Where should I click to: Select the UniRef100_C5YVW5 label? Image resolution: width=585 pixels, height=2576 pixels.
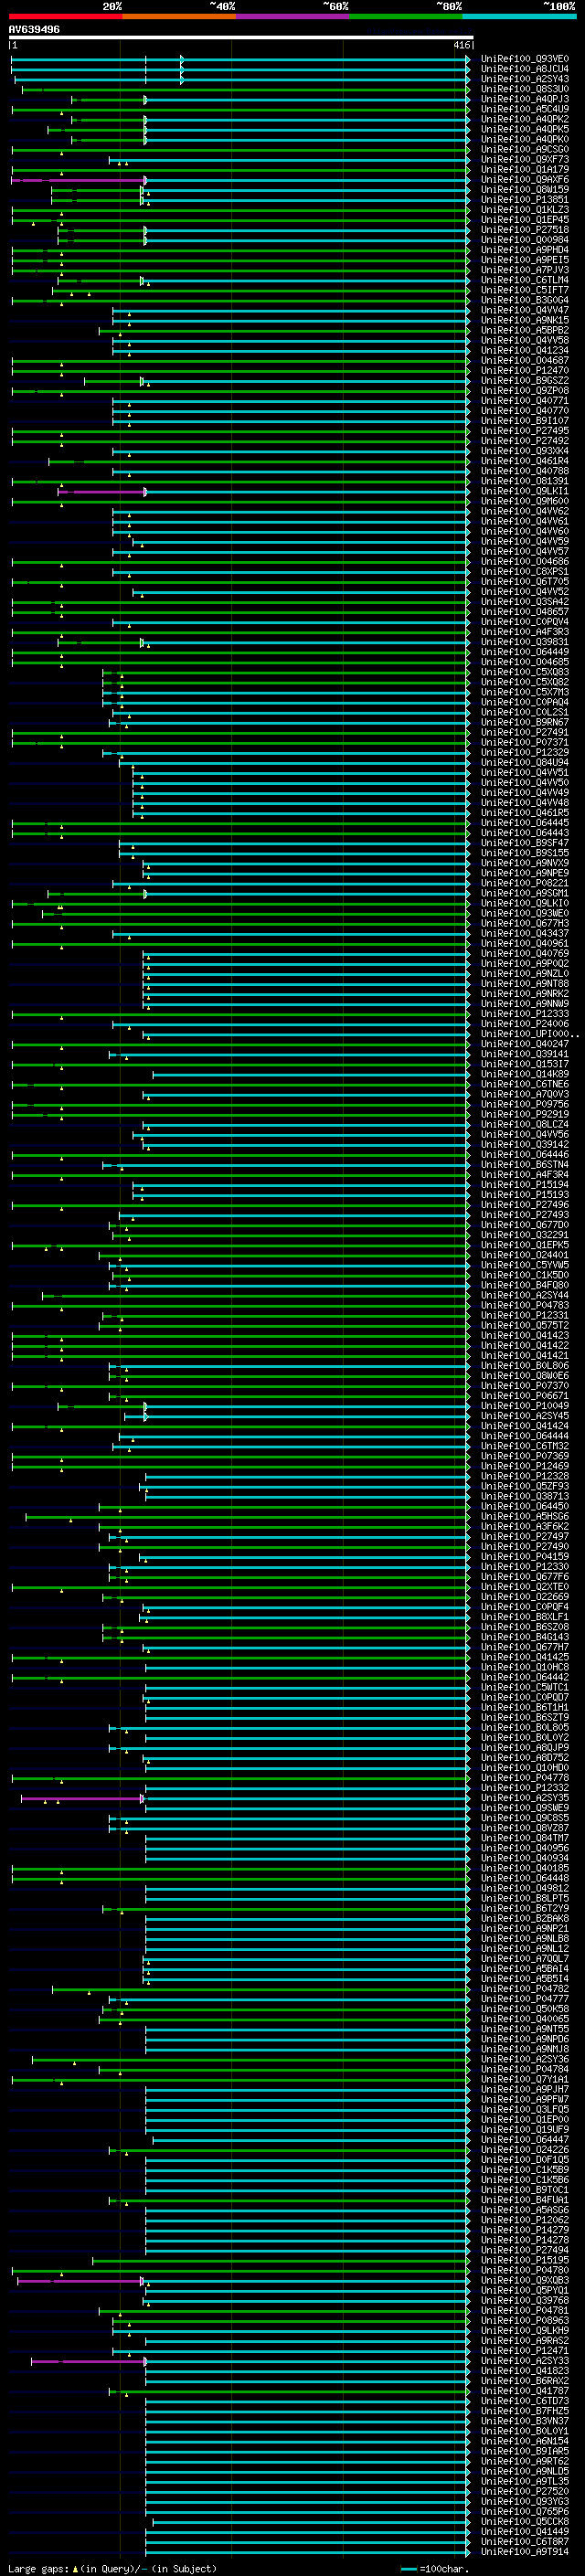coord(525,1265)
